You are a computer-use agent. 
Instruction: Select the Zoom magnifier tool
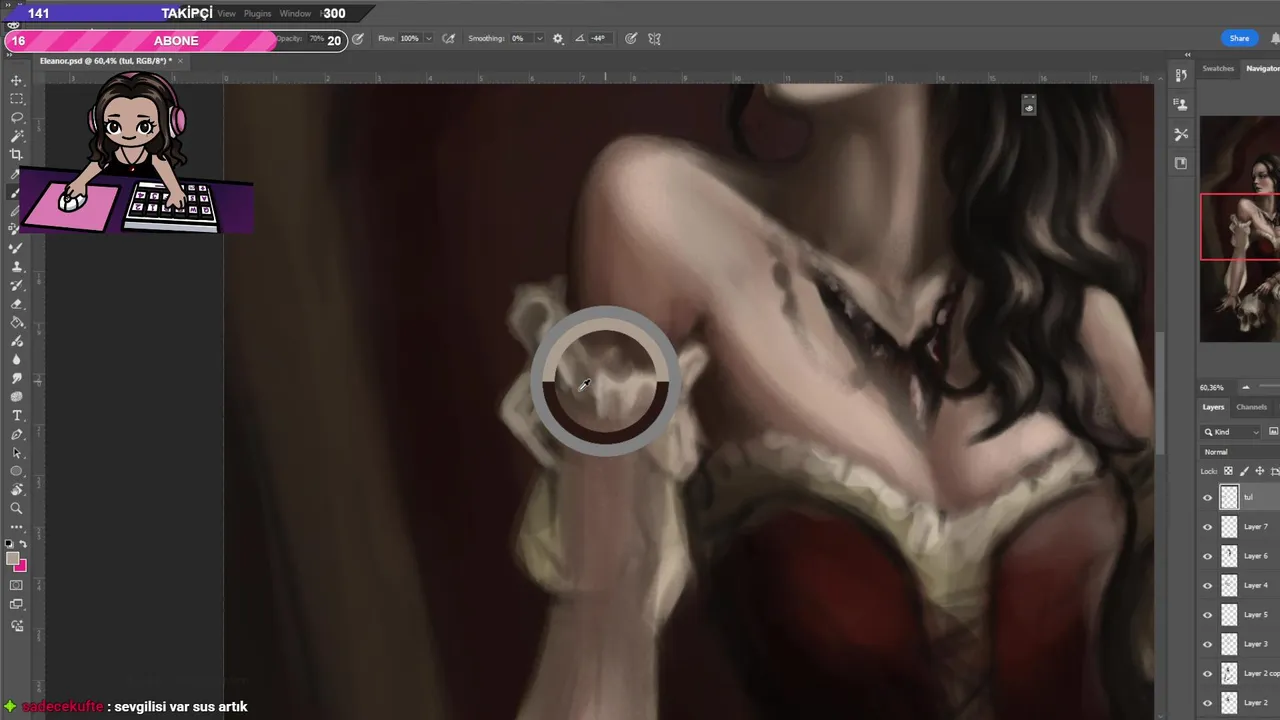(16, 508)
